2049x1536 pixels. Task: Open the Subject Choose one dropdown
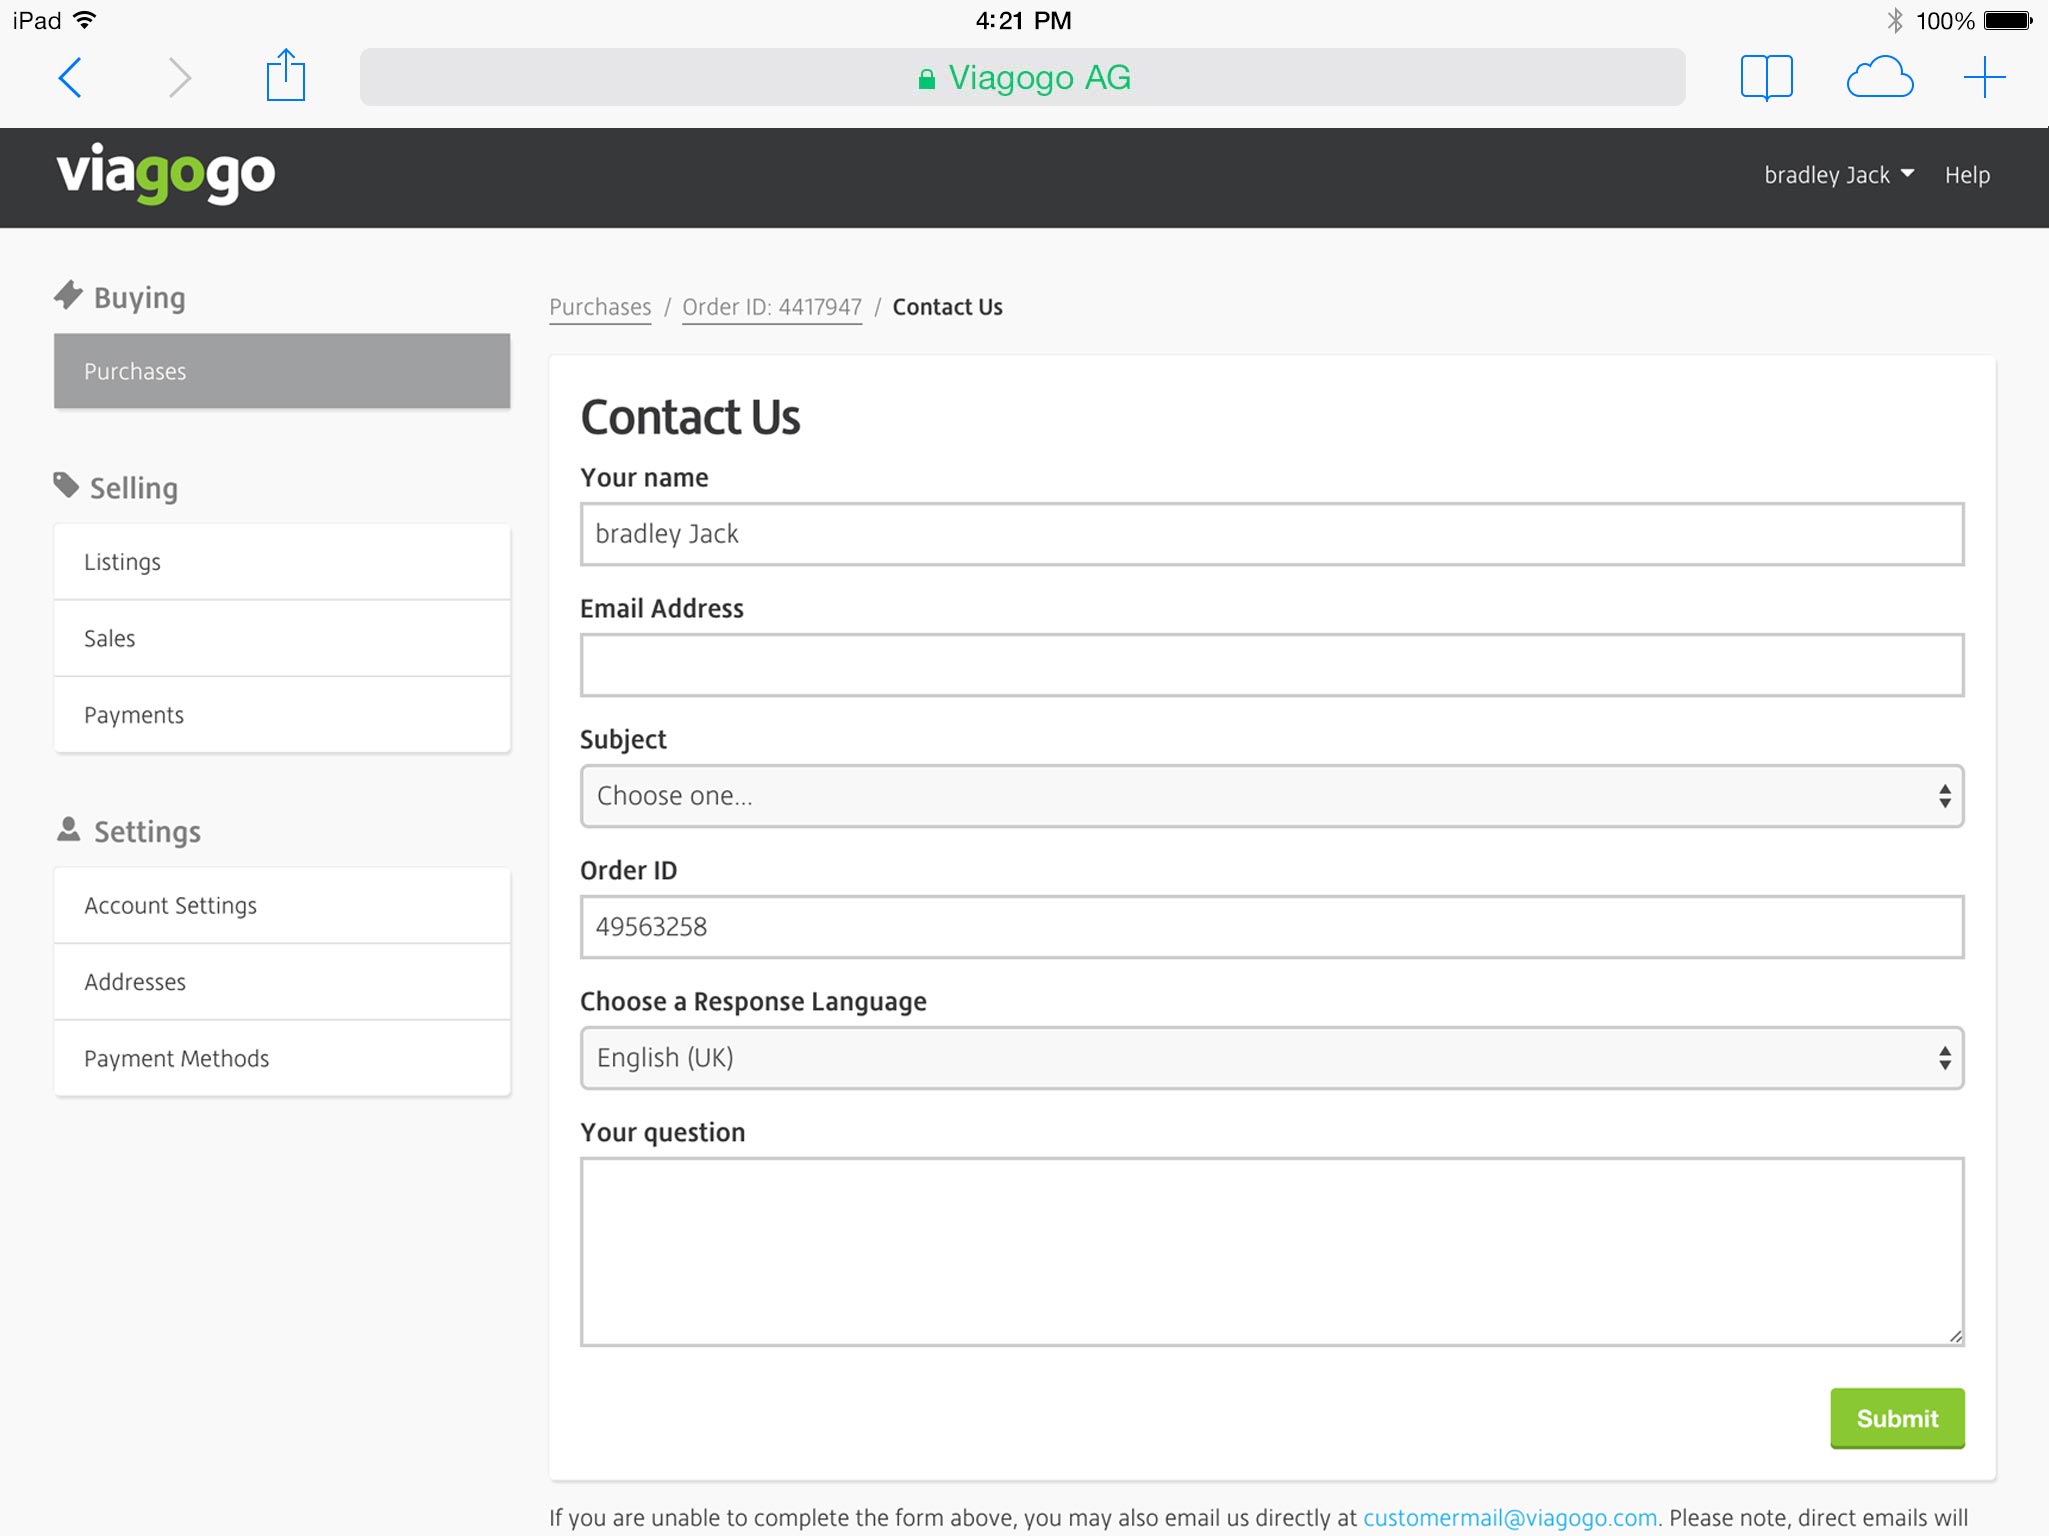[1271, 796]
